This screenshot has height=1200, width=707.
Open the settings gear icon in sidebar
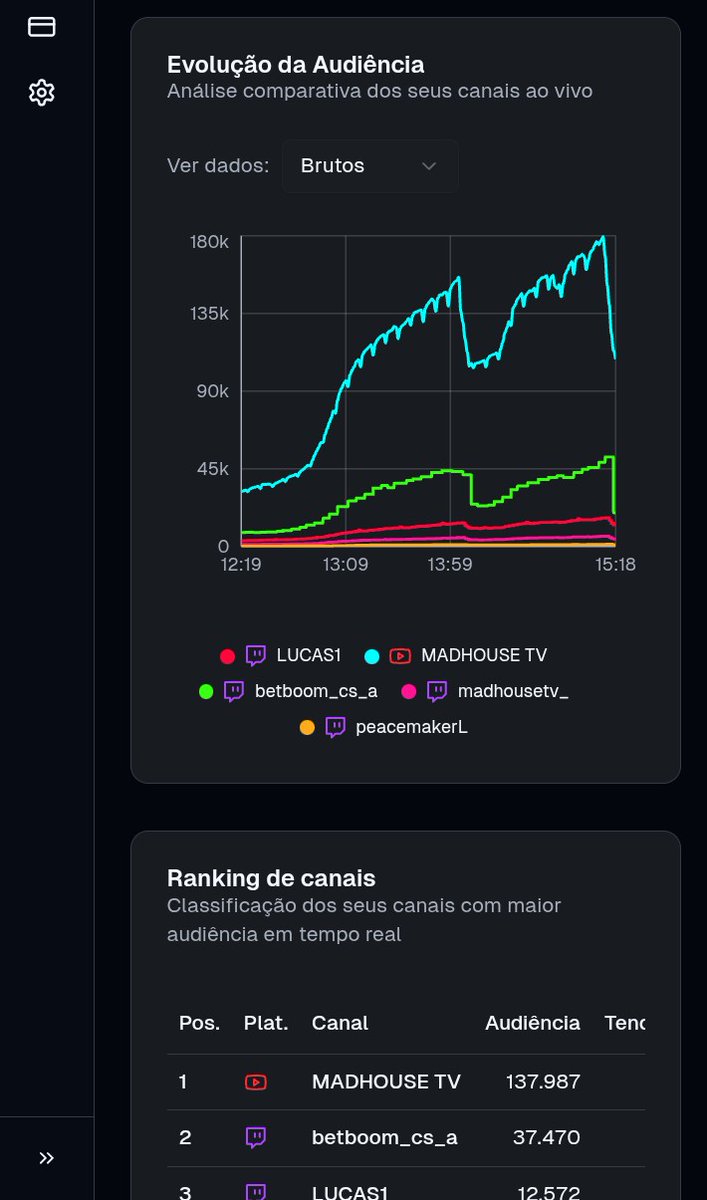click(41, 93)
